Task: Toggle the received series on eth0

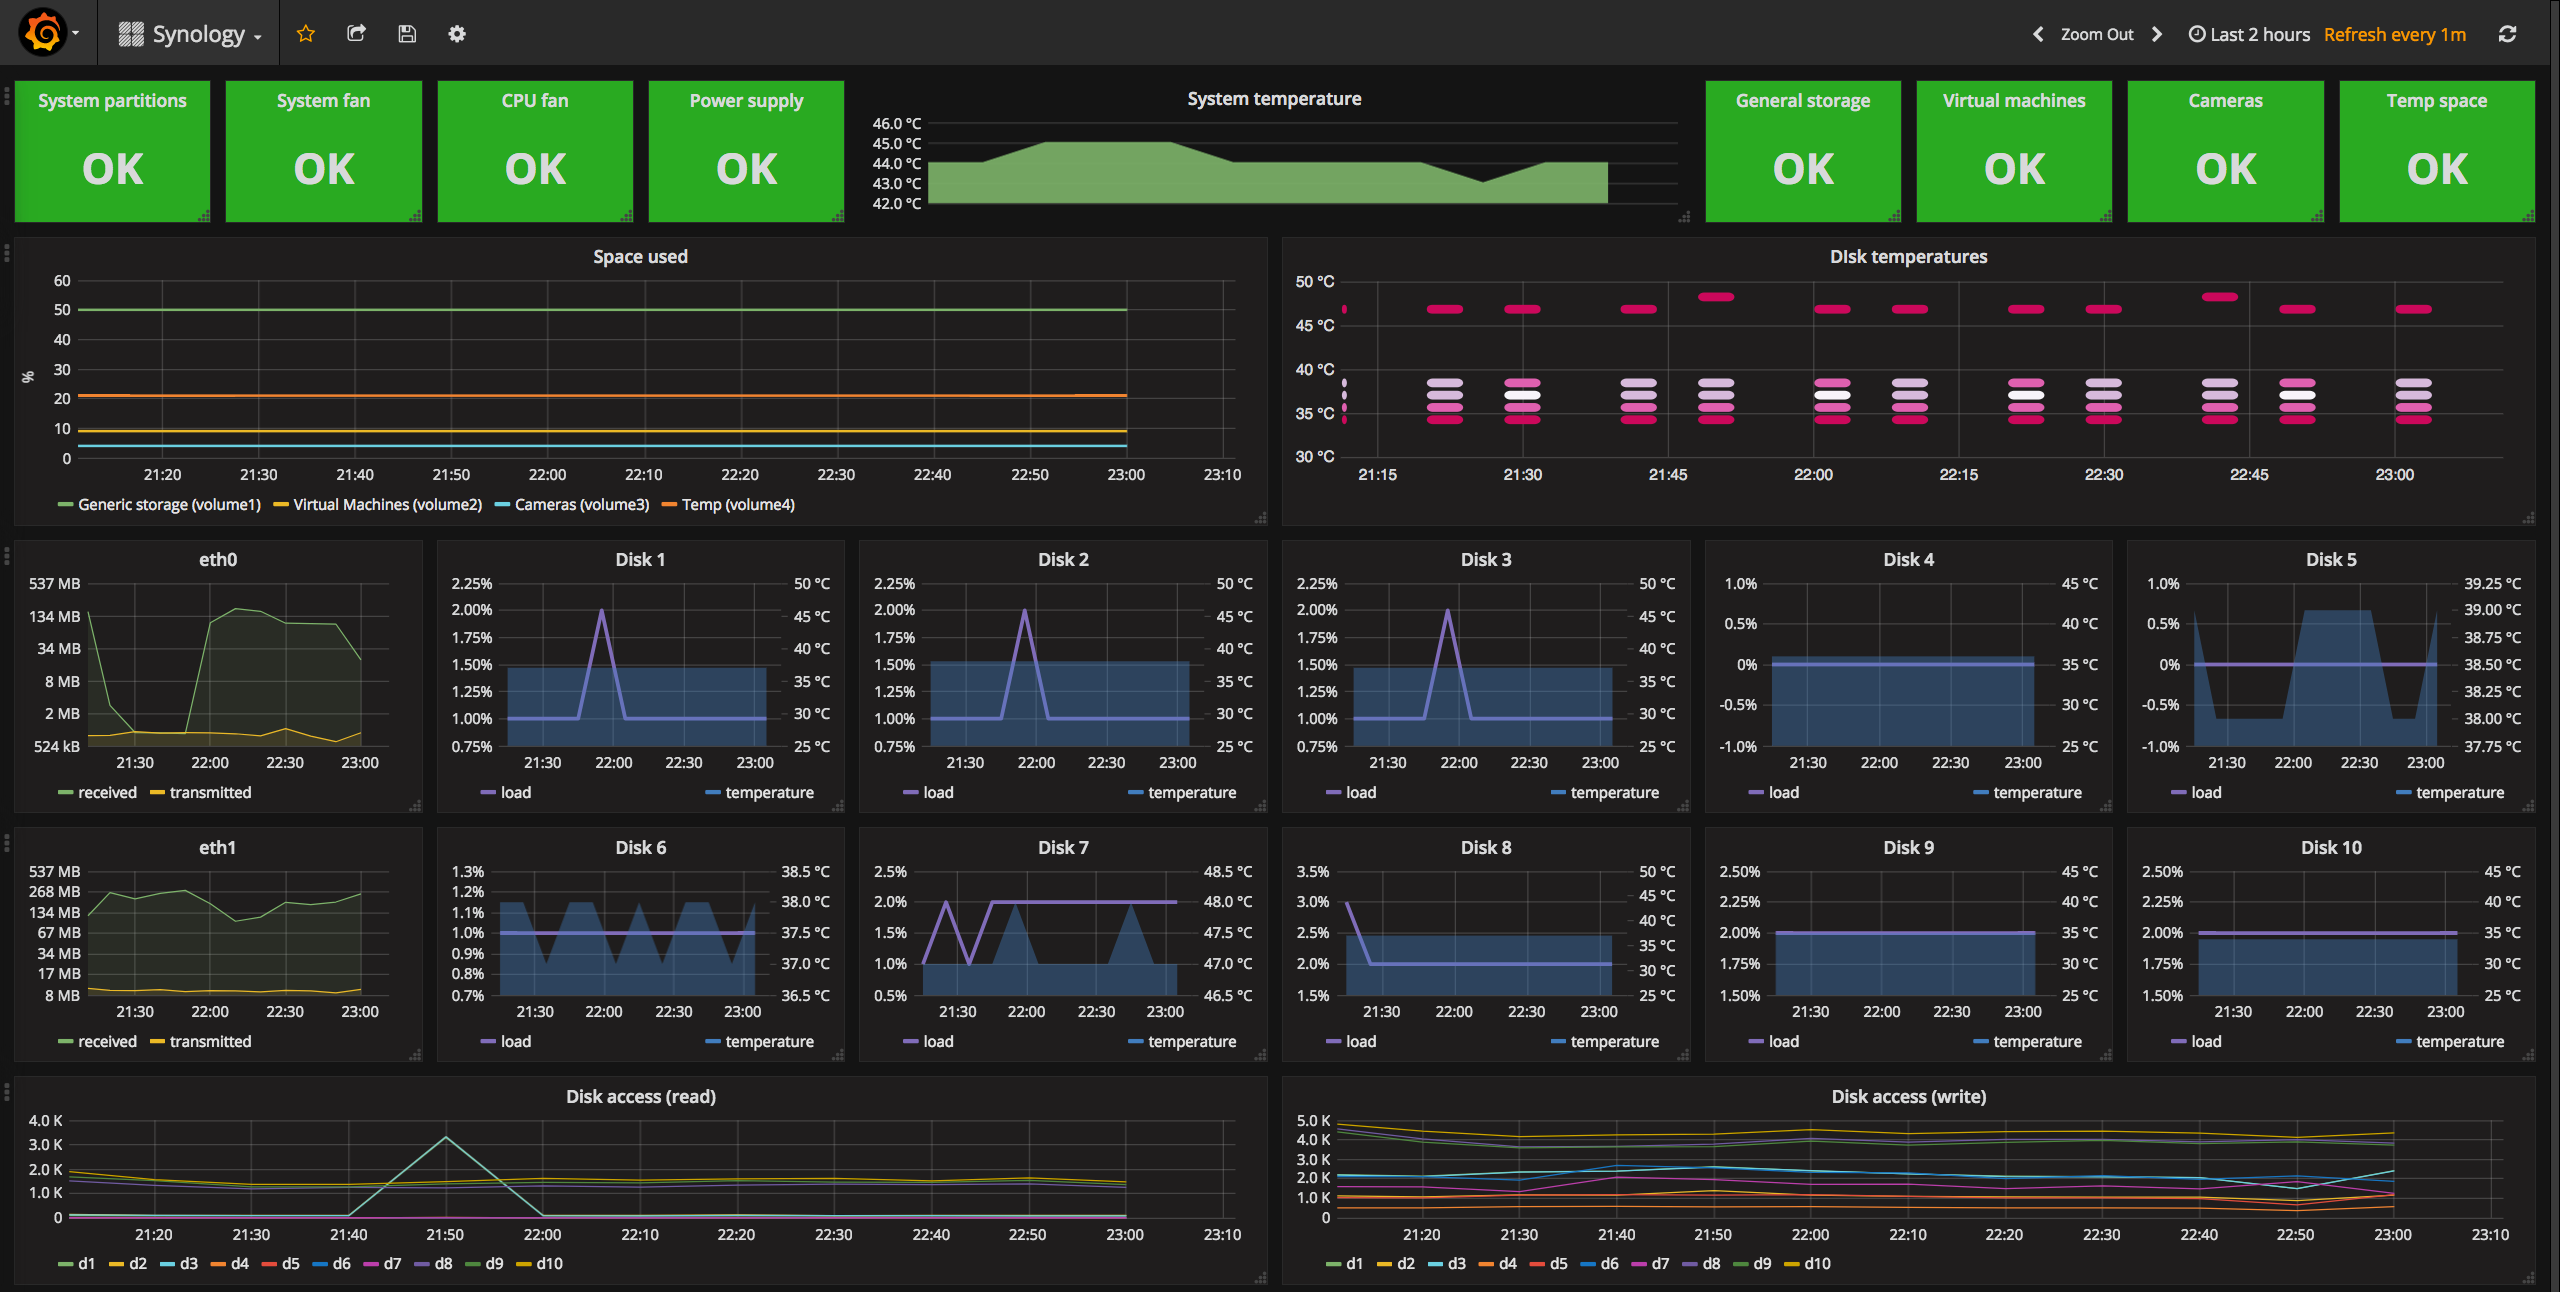Action: (x=106, y=792)
